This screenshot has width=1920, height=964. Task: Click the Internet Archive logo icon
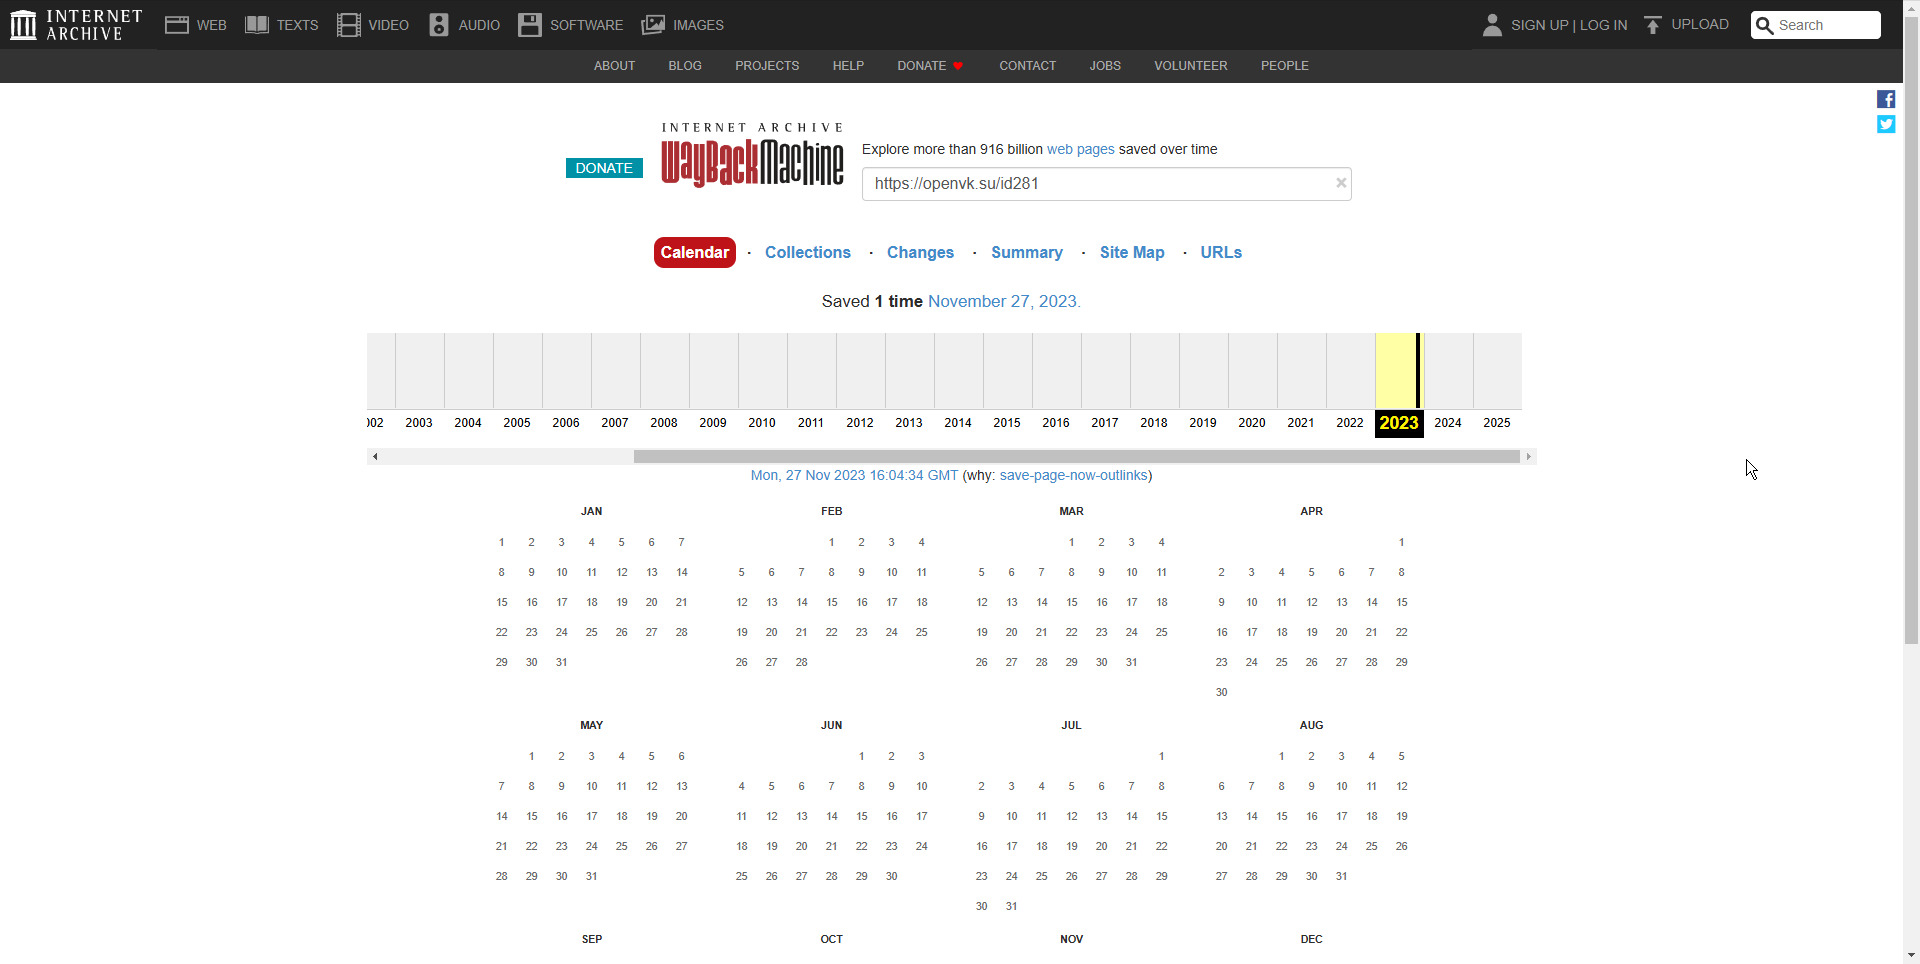pos(23,25)
